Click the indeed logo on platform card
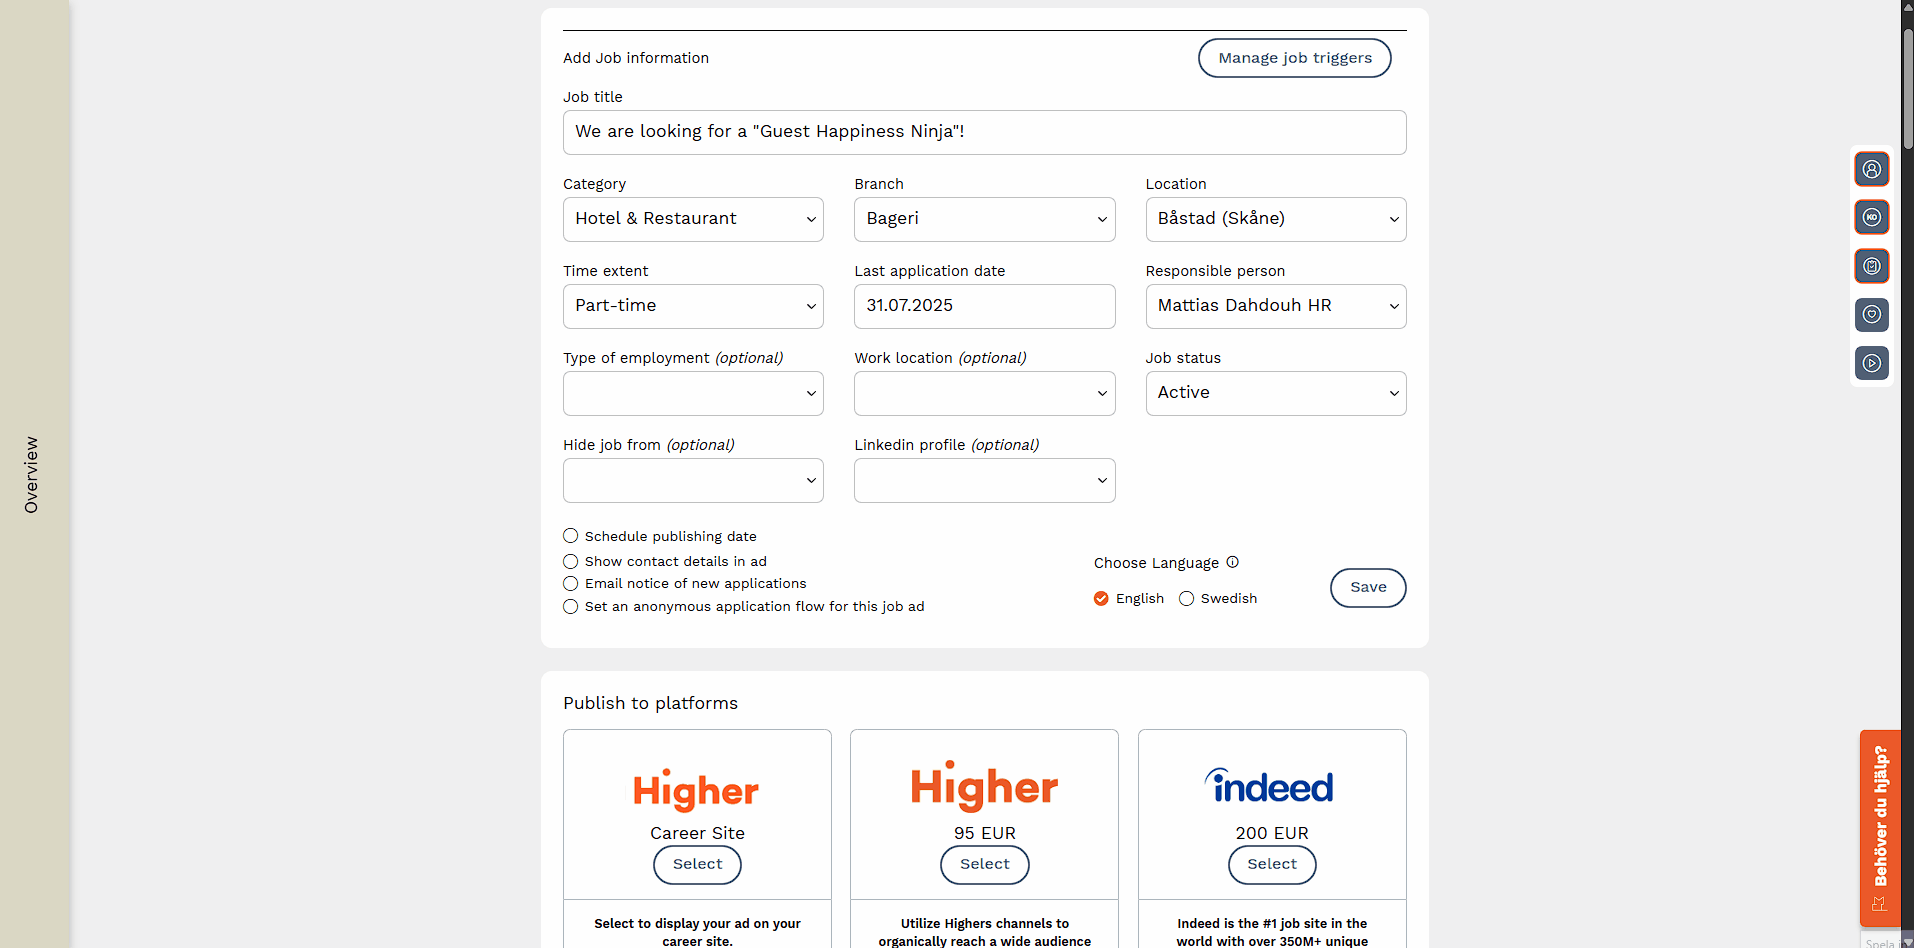This screenshot has height=948, width=1914. click(1271, 787)
